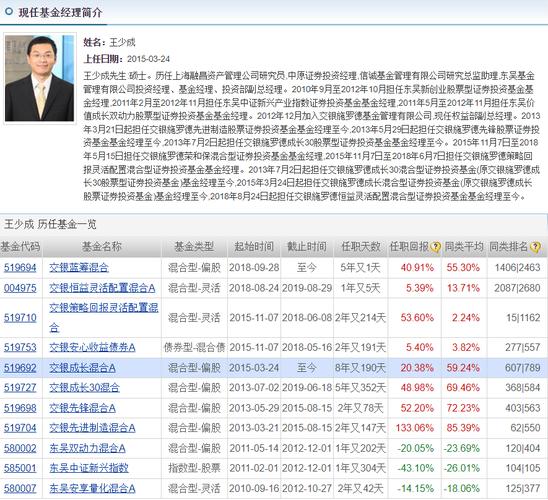
Task: Click the 基金类型 column header
Action: (x=194, y=247)
